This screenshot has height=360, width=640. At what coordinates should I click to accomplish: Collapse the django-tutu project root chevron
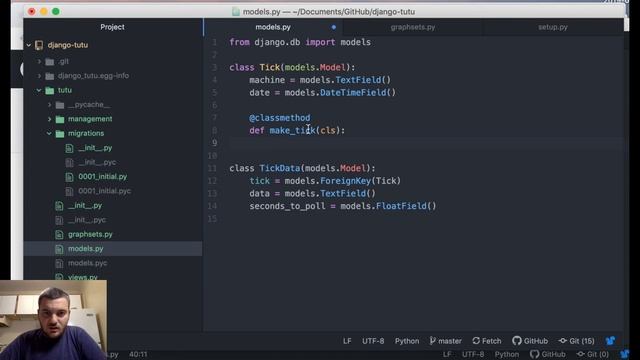pos(29,45)
